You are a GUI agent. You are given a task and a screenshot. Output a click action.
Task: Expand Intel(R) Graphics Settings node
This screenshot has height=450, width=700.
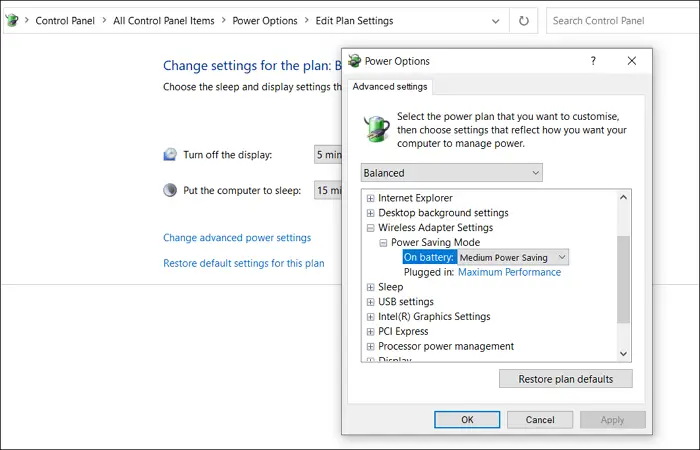370,317
